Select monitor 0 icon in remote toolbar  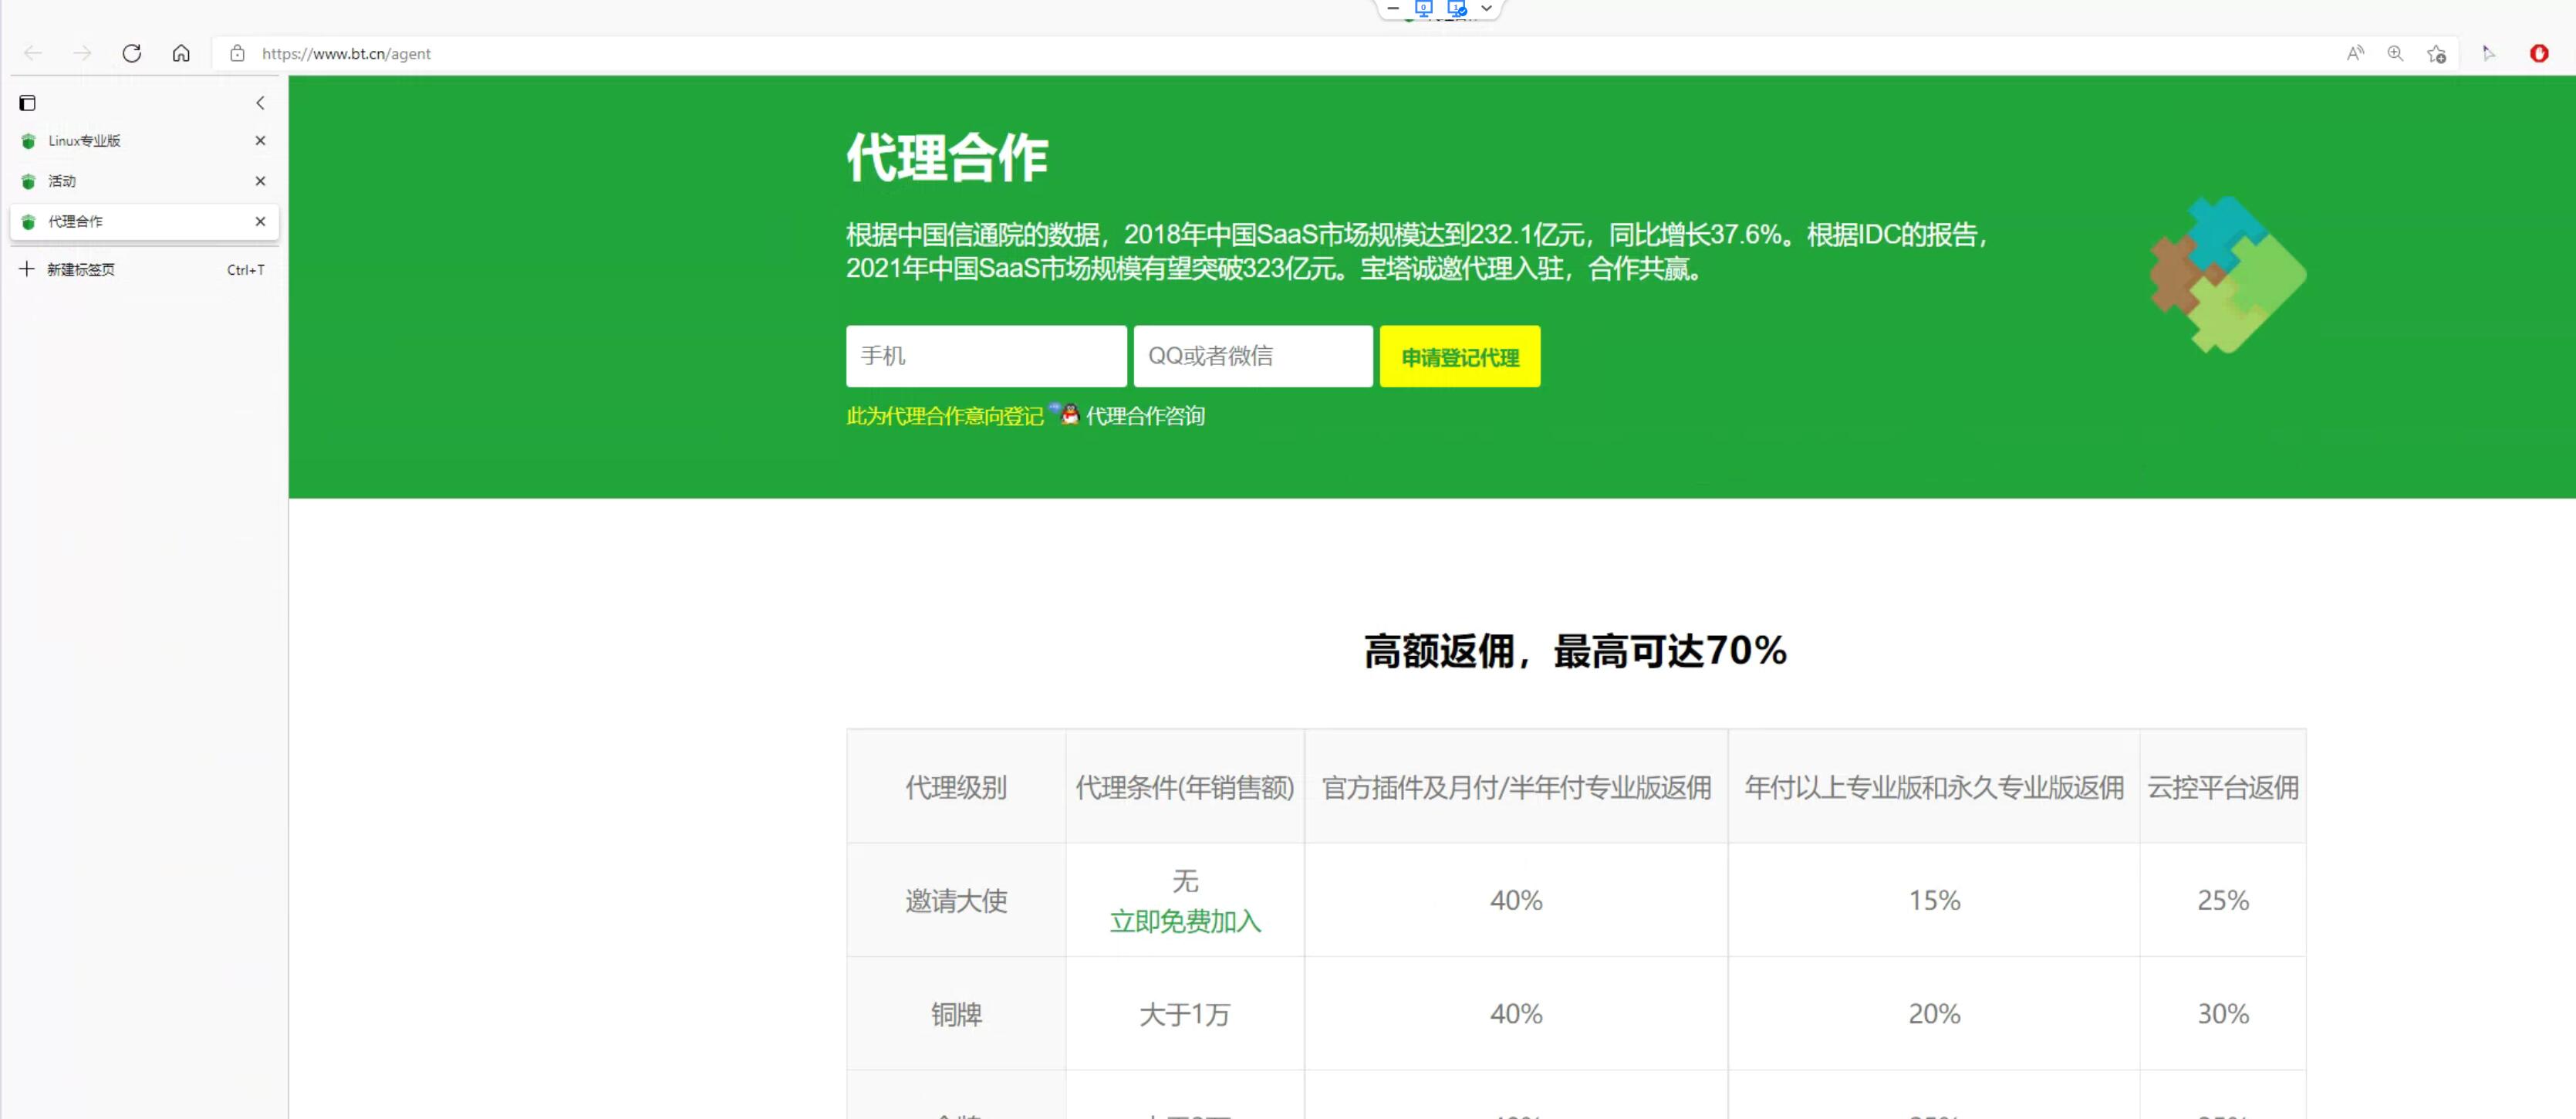(1424, 9)
